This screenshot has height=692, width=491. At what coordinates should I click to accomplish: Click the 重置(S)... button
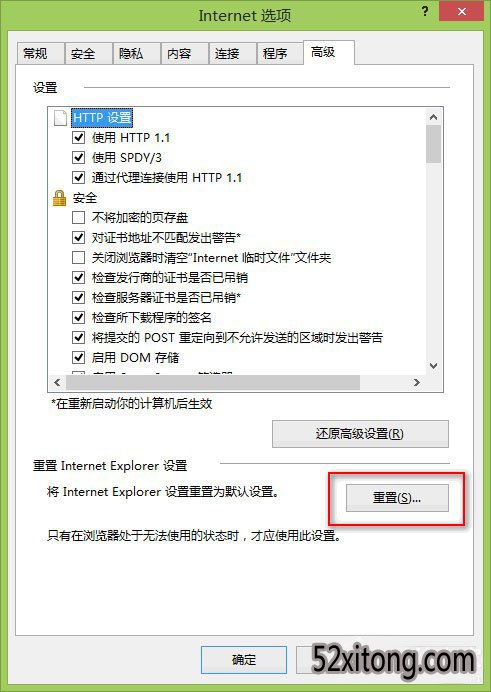pyautogui.click(x=397, y=498)
